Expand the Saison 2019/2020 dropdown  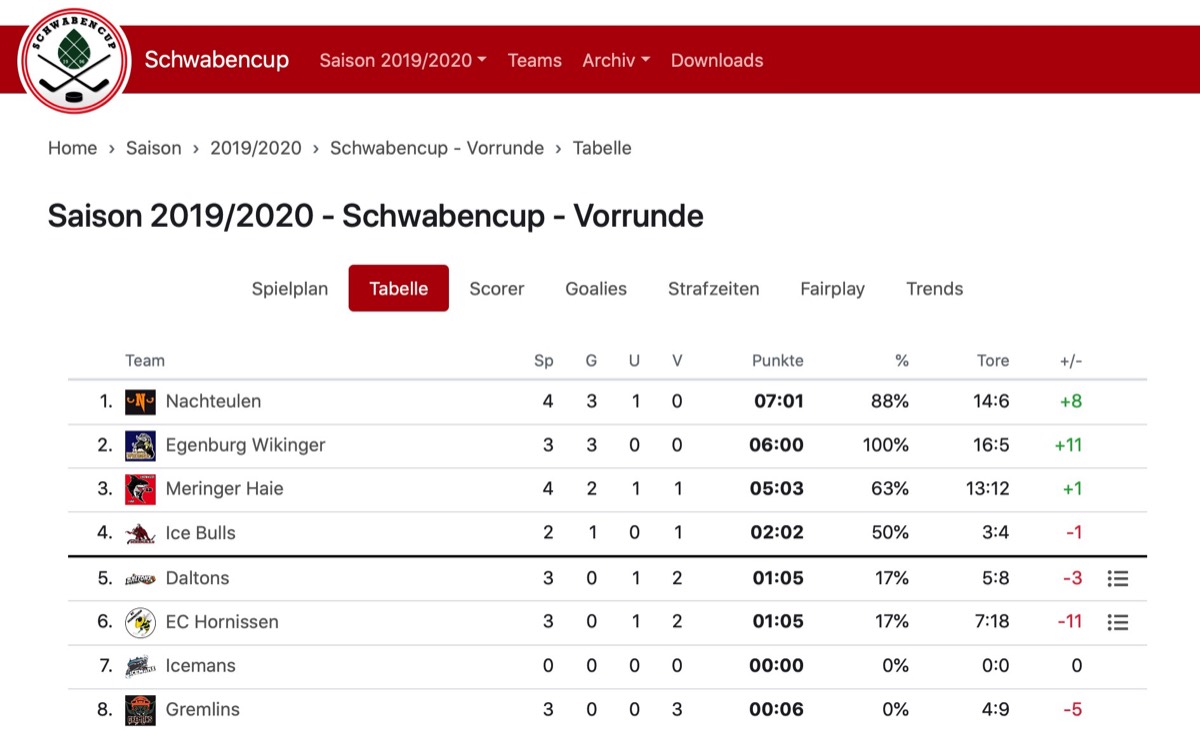(403, 60)
